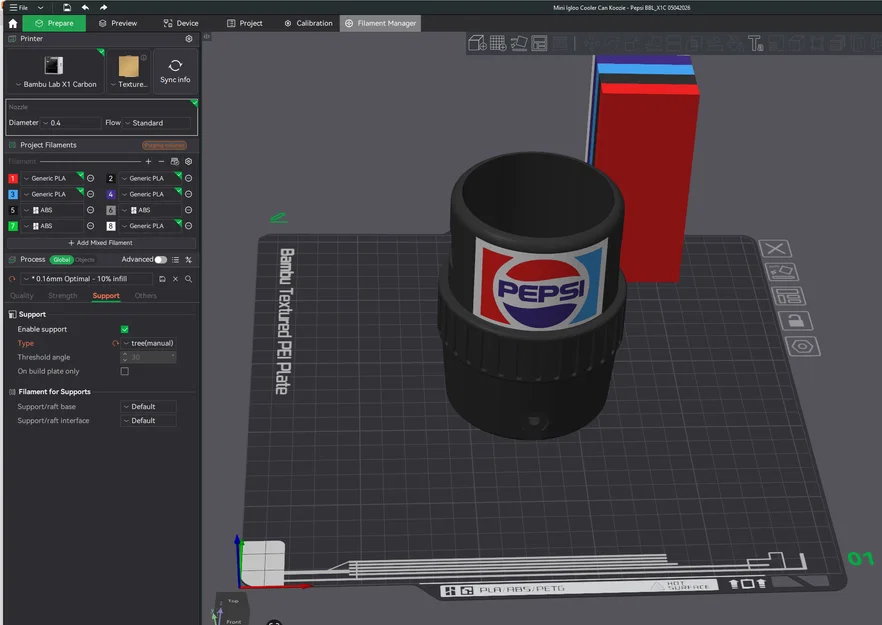Click the Redo arrow icon

click(x=104, y=7)
